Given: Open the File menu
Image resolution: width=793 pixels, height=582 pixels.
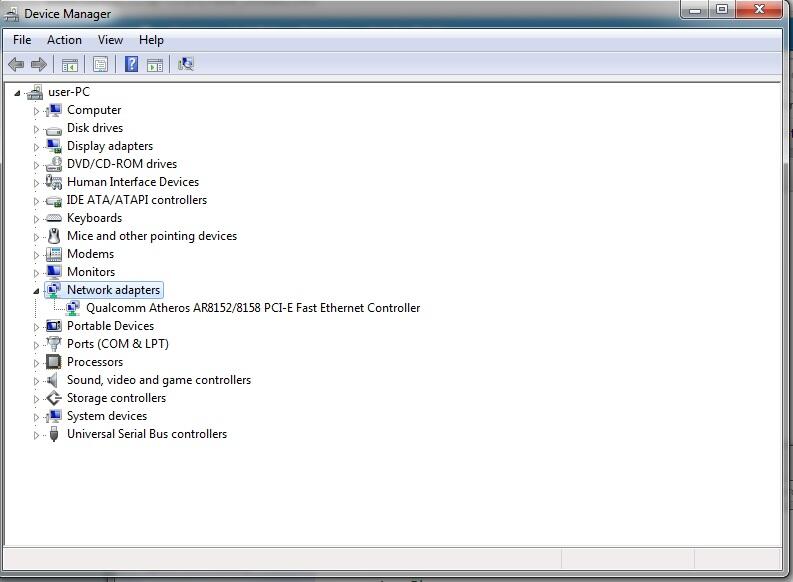Looking at the screenshot, I should (22, 40).
